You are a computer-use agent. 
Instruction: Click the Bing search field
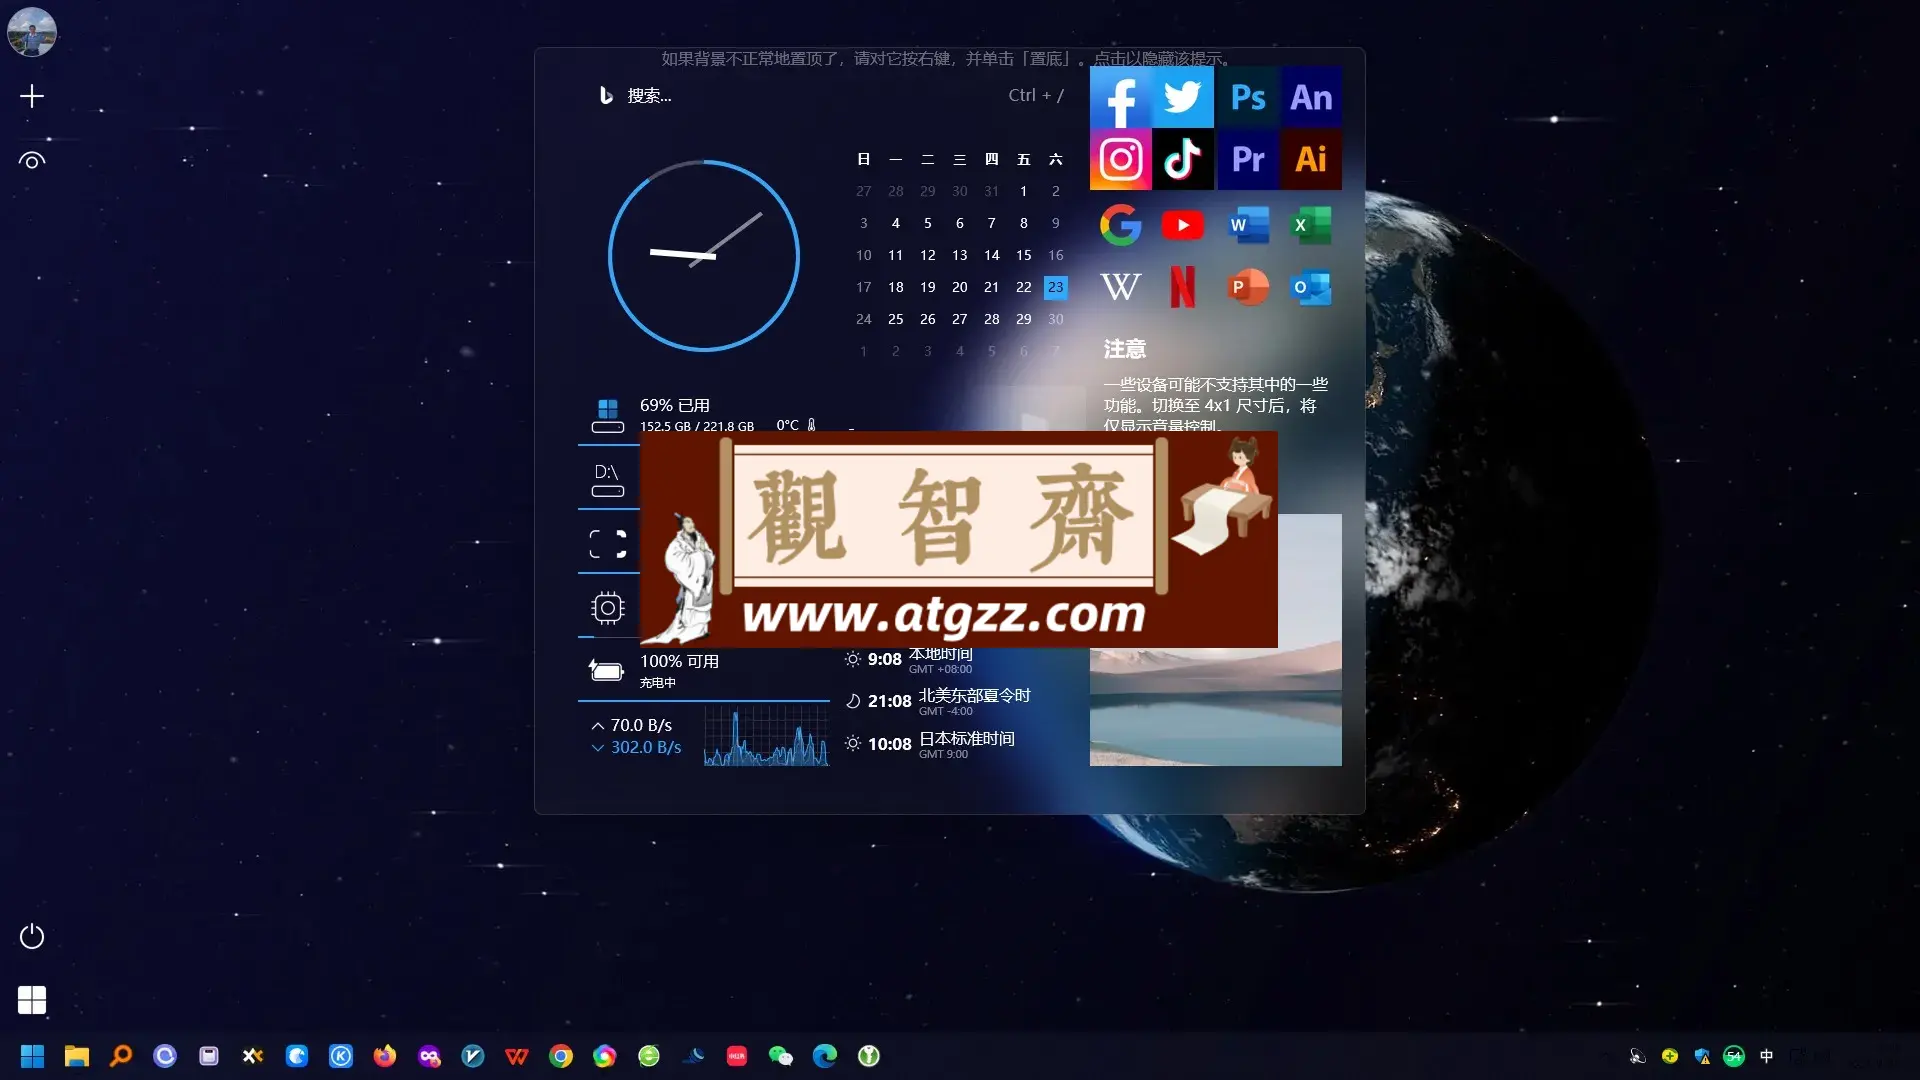click(x=830, y=96)
